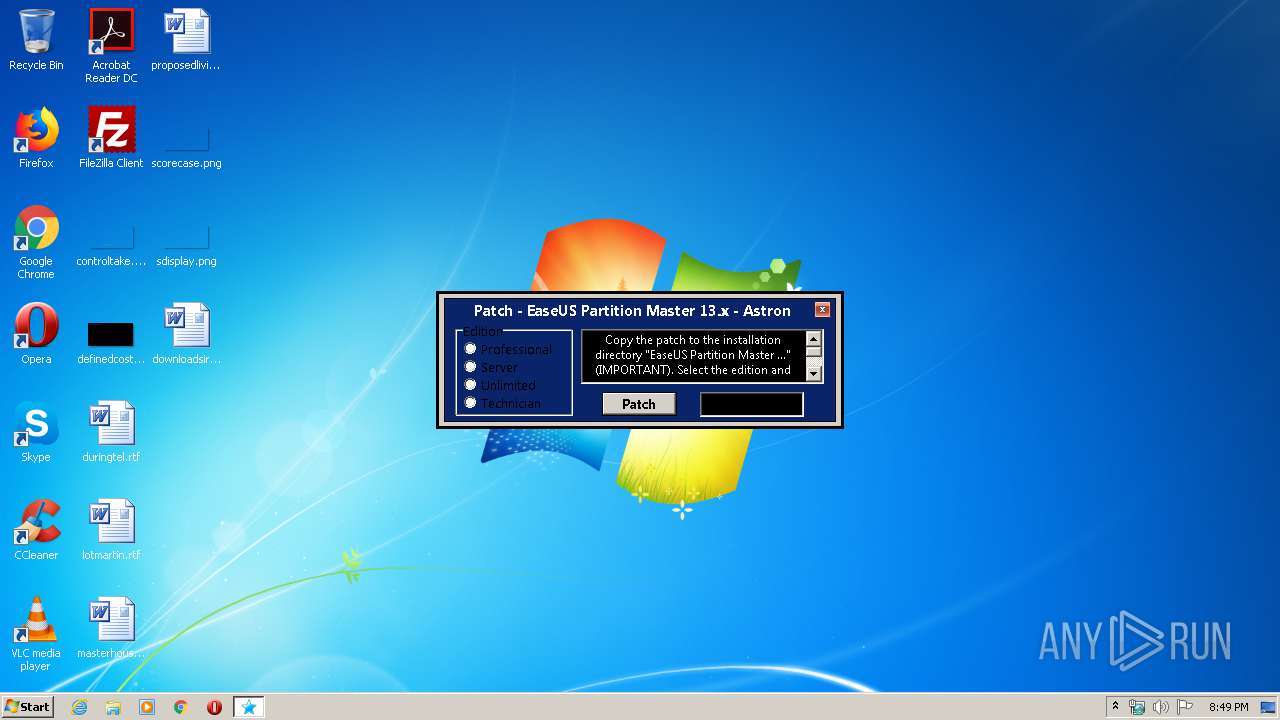Launch the Google Chrome desktop shortcut
The image size is (1280, 720).
[x=36, y=242]
